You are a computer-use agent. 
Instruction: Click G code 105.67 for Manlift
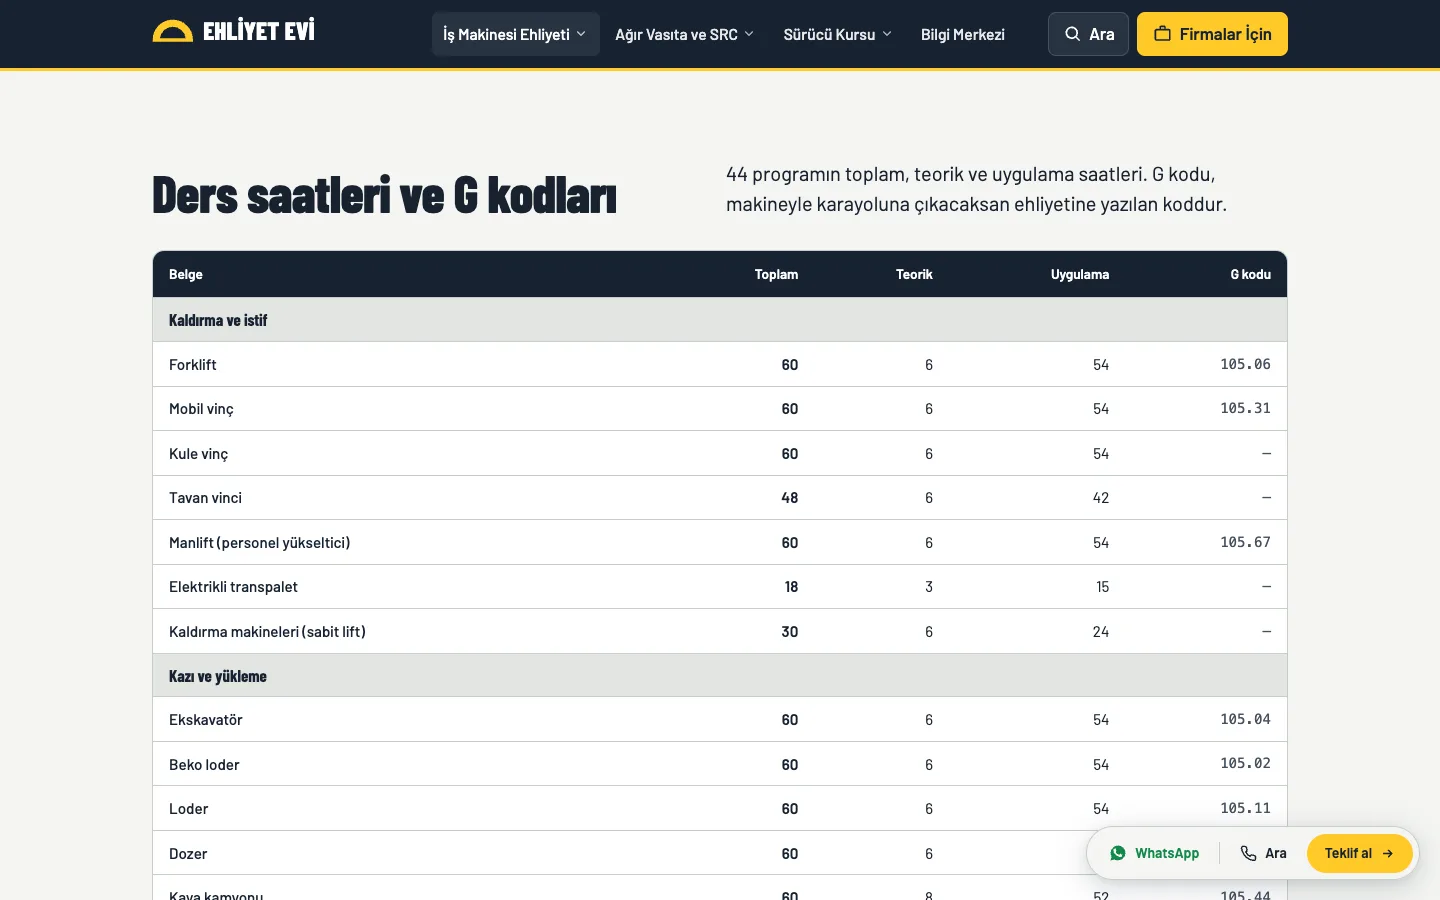point(1245,542)
